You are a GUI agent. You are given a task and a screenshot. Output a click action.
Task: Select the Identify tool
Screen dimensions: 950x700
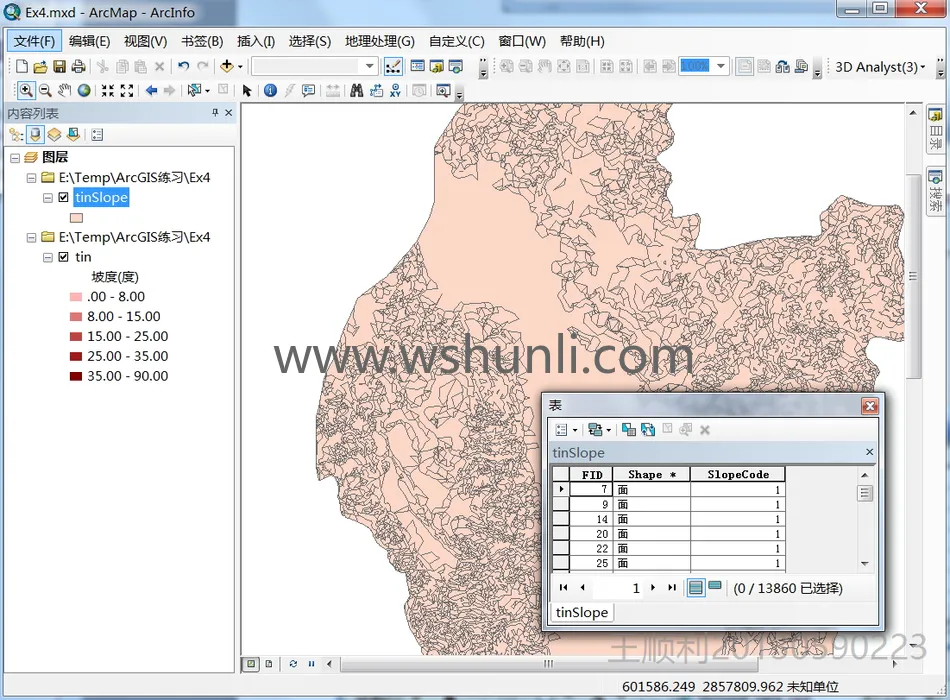click(270, 90)
